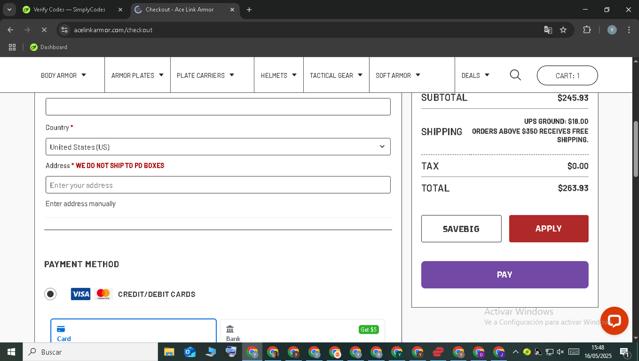Select Credit/Debit Cards radio button
This screenshot has height=361, width=639.
[50, 294]
